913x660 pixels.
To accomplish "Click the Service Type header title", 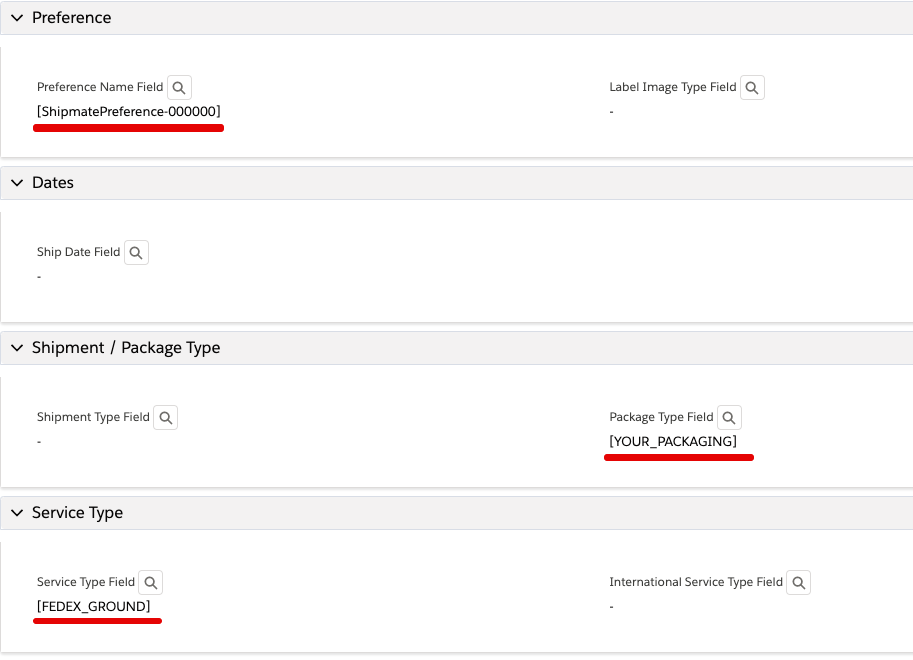I will (77, 513).
